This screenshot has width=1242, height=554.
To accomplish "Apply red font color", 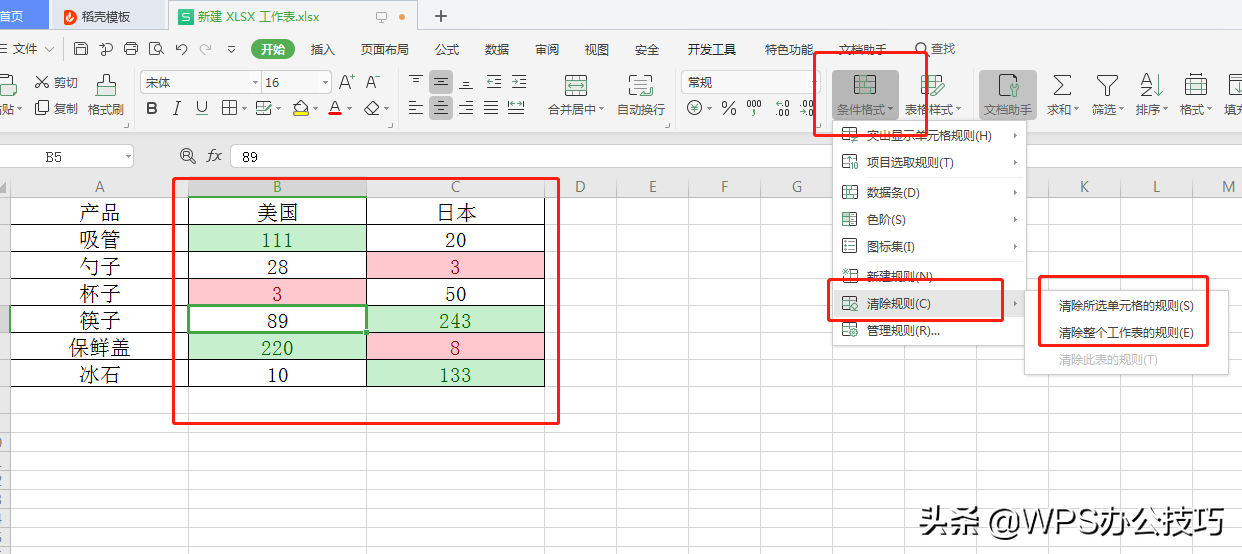I will [336, 108].
